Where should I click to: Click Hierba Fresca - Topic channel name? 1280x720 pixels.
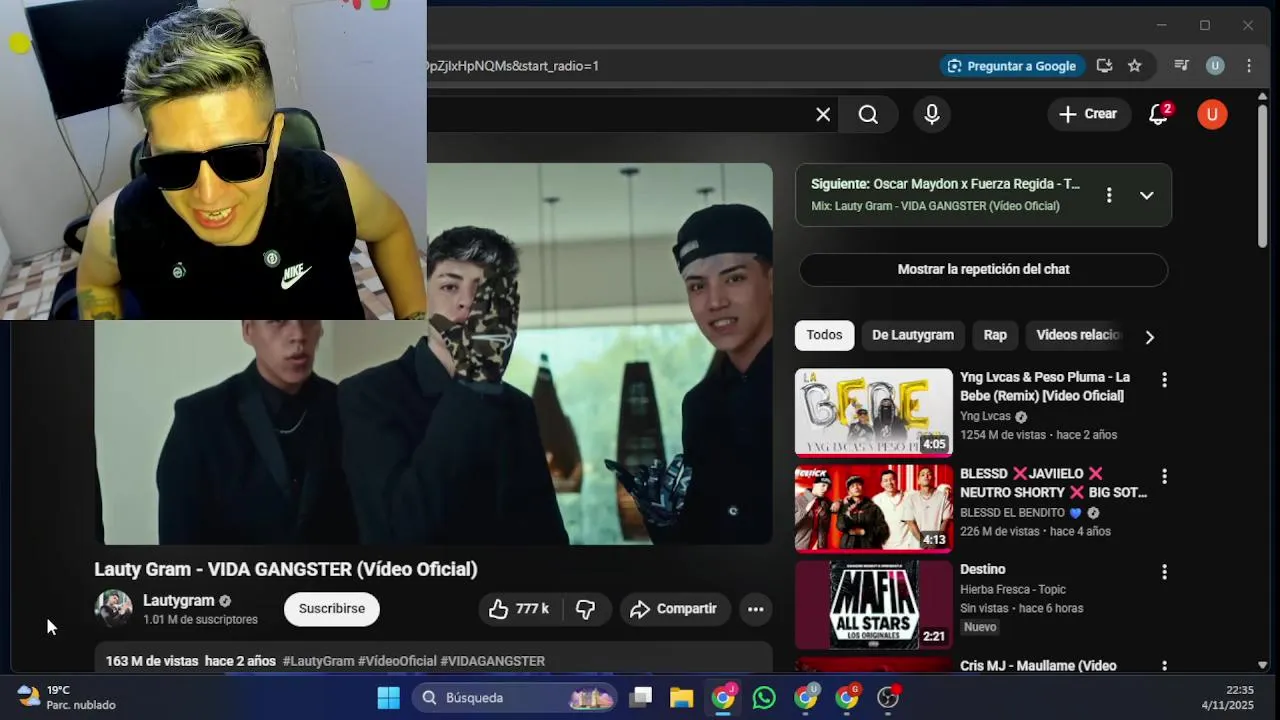coord(1013,590)
